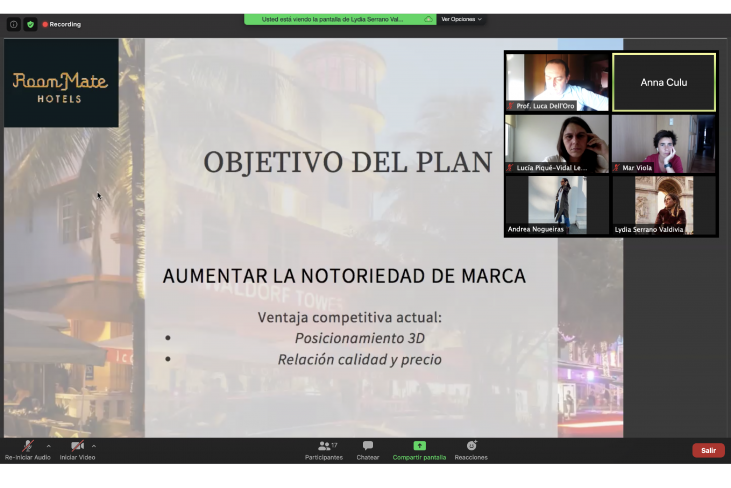Open the Chatear chat panel
The height and width of the screenshot is (488, 731).
[x=368, y=450]
